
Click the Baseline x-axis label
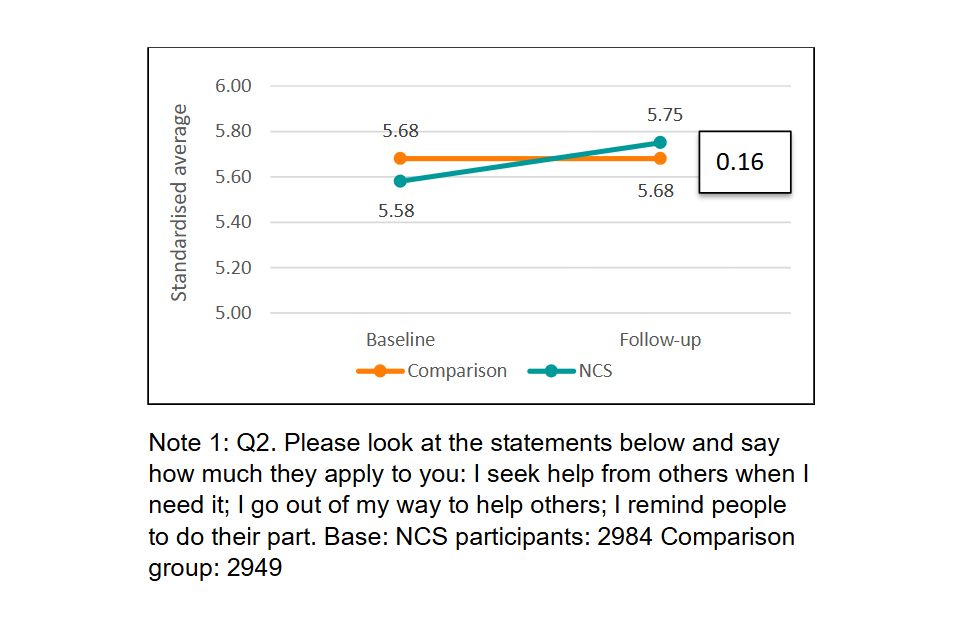(x=400, y=340)
